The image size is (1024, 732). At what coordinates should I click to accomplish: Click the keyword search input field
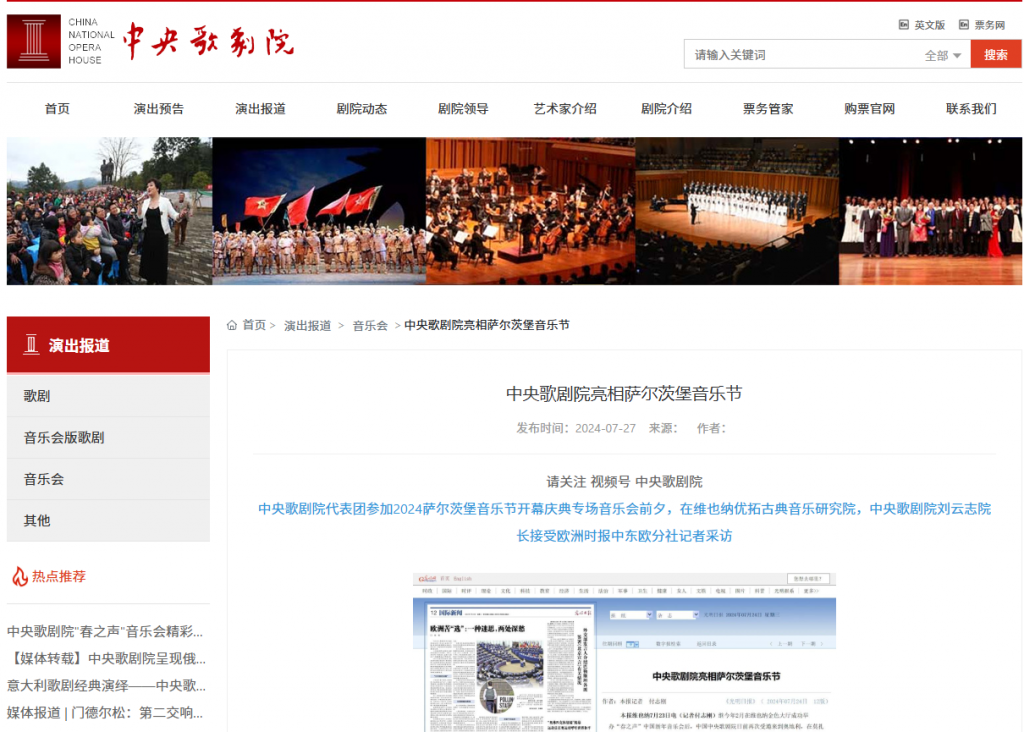pos(800,55)
